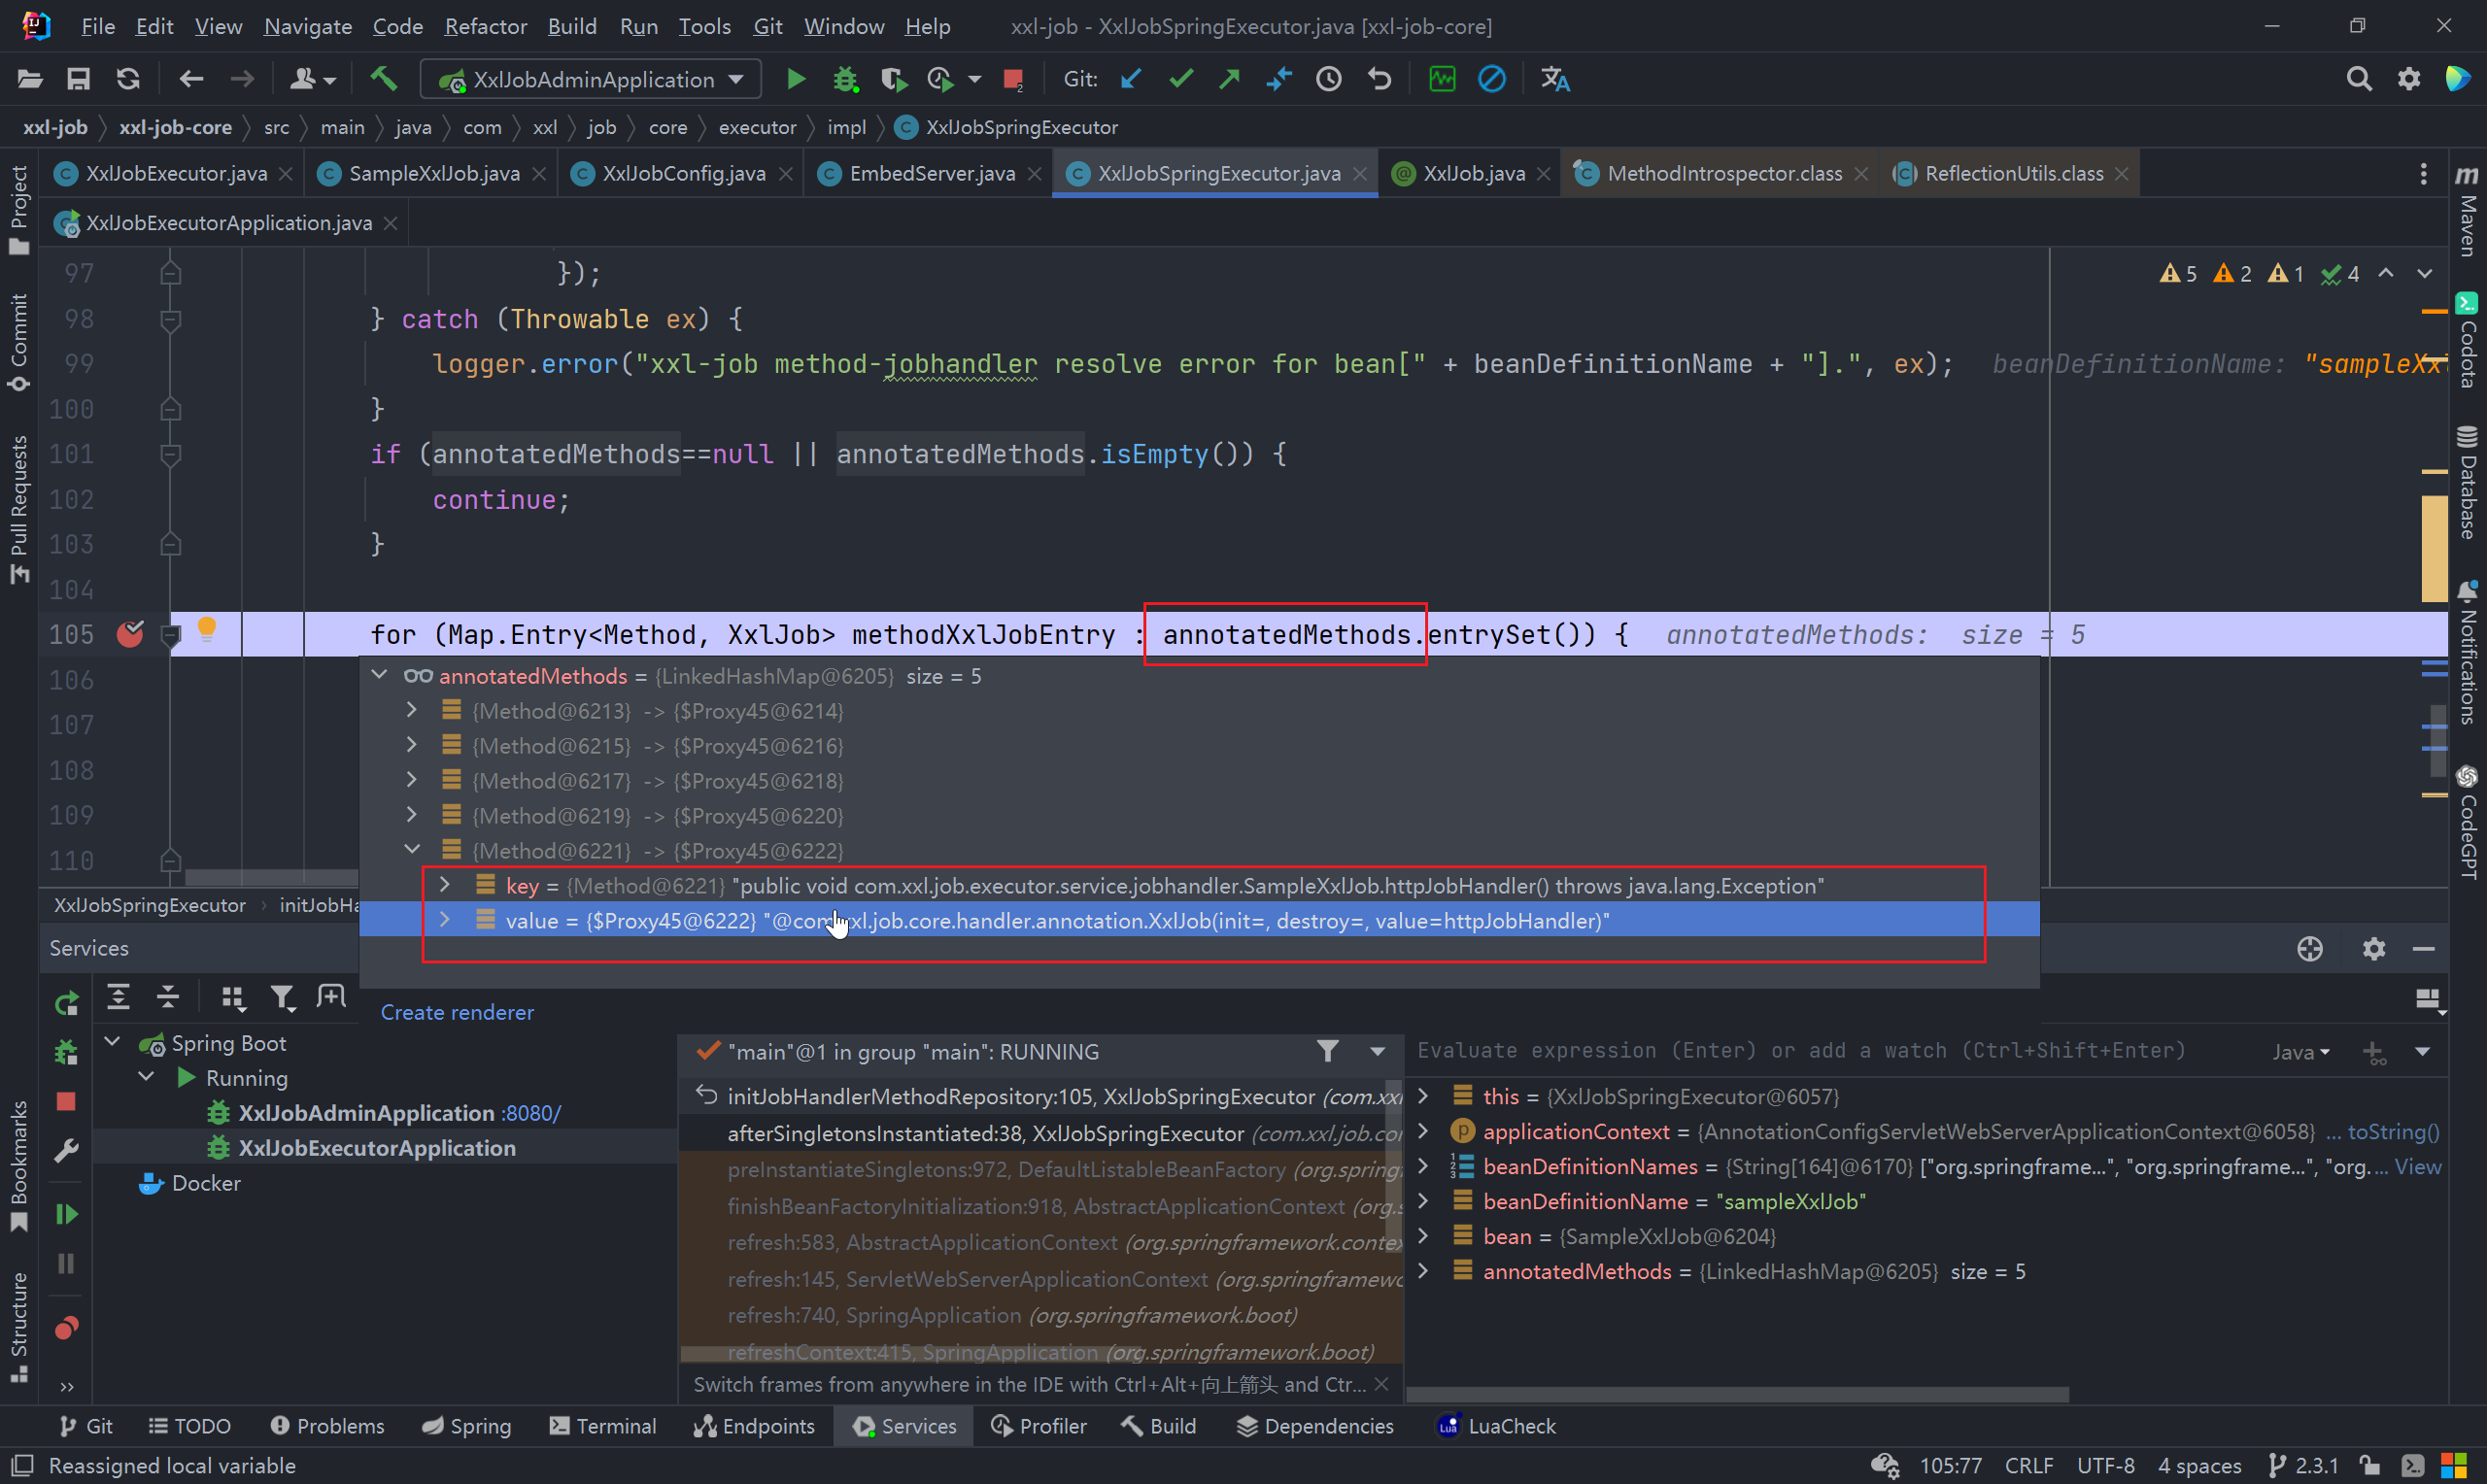The image size is (2487, 1484).
Task: Click the Git branch 2.3.1 status widget
Action: pyautogui.click(x=2302, y=1465)
